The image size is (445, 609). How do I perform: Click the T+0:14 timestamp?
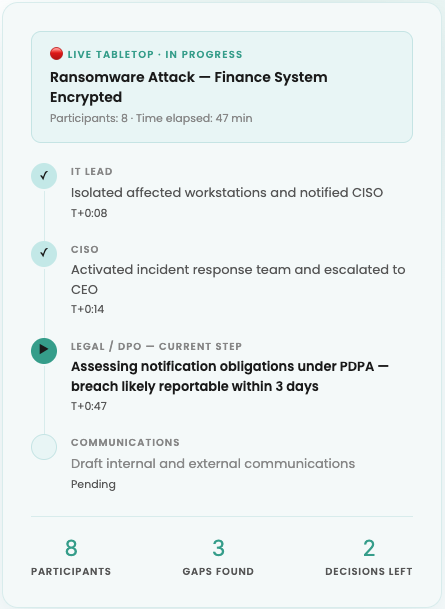(x=87, y=309)
